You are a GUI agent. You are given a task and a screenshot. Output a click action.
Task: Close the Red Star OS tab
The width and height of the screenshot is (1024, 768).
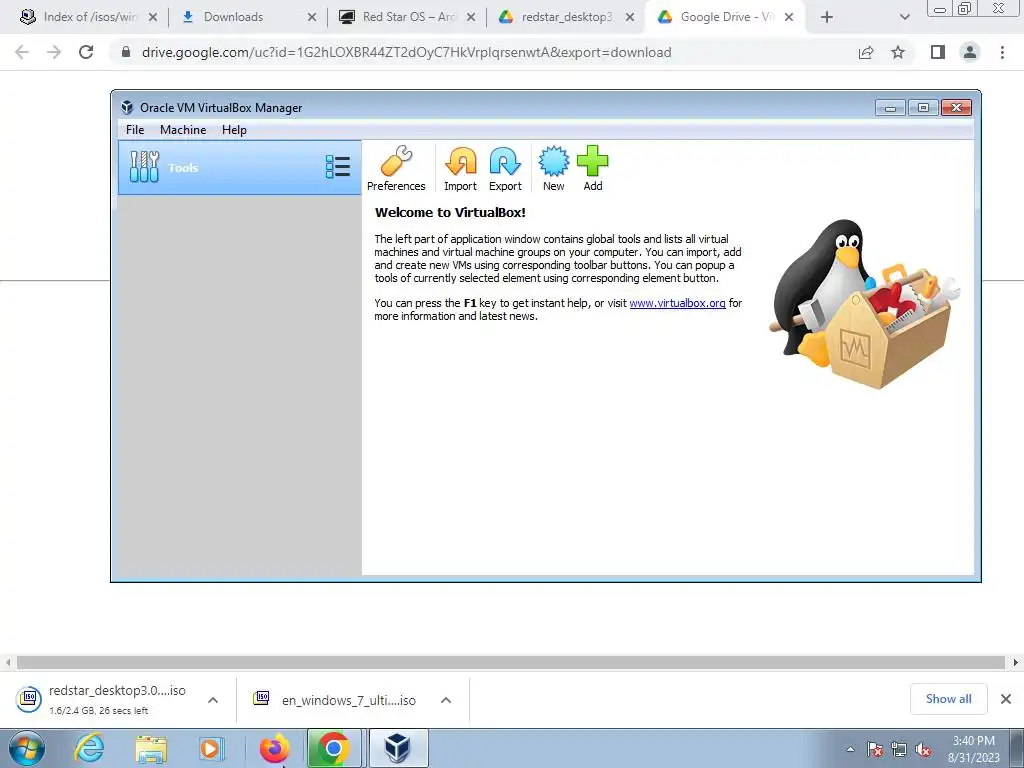[x=471, y=17]
